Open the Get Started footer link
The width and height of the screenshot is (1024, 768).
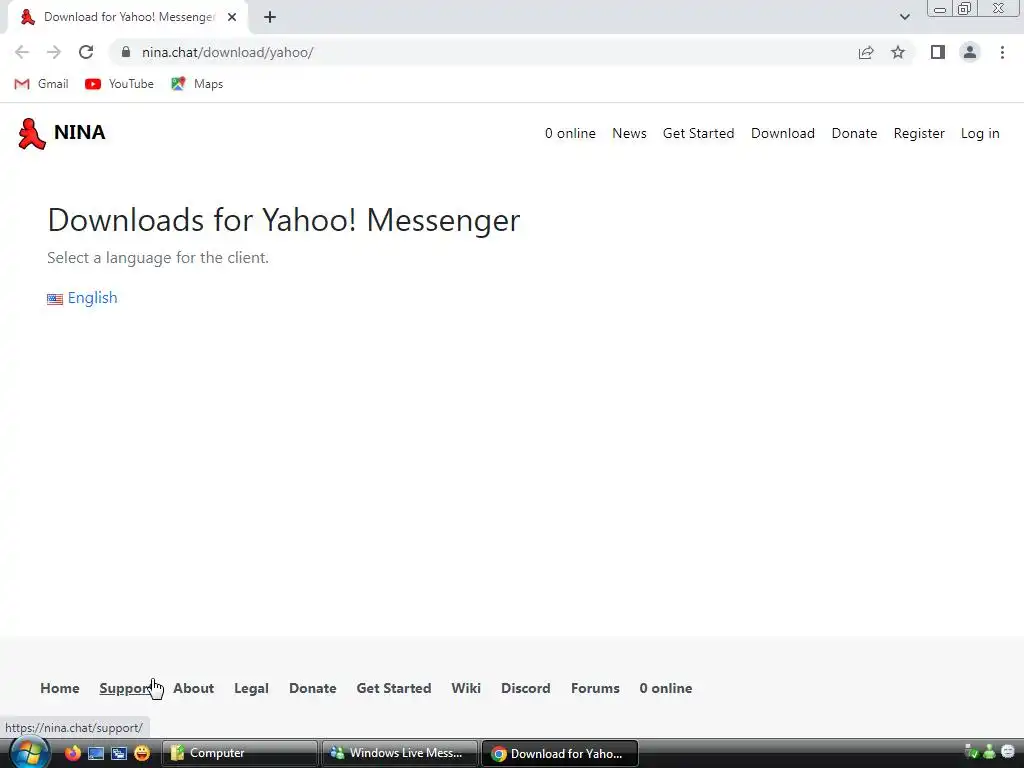tap(394, 688)
